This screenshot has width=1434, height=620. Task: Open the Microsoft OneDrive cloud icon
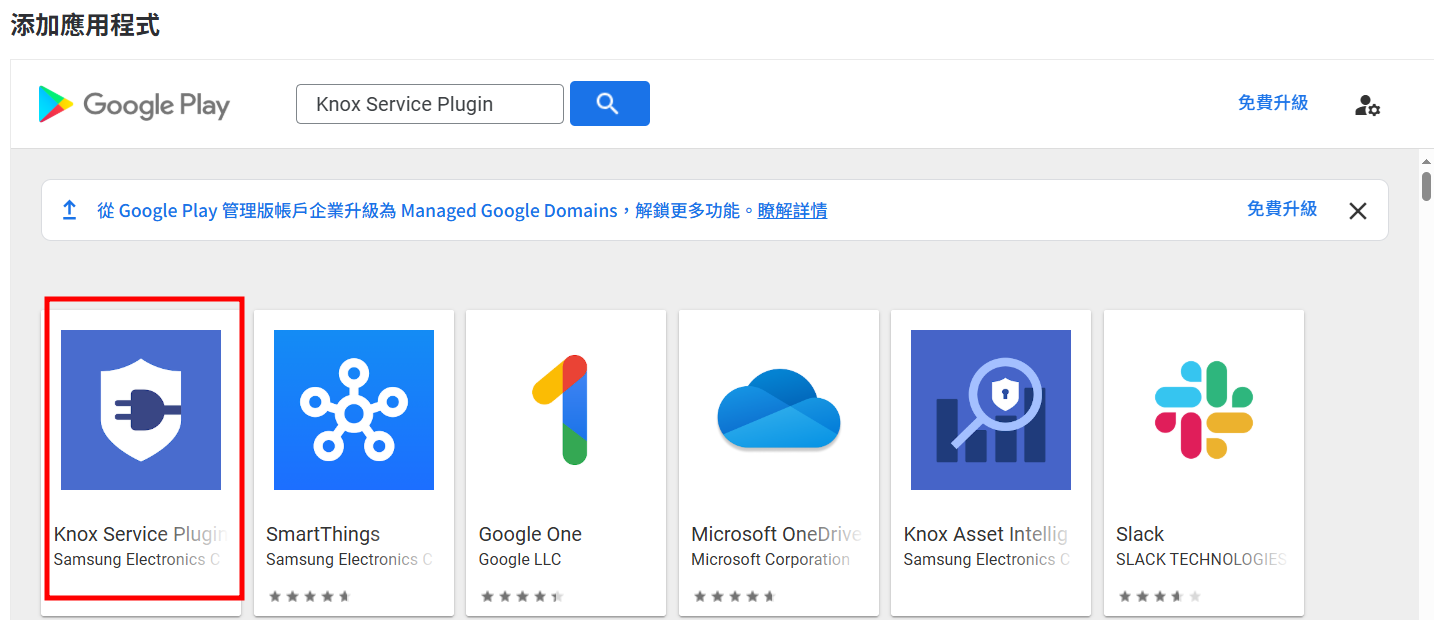779,410
